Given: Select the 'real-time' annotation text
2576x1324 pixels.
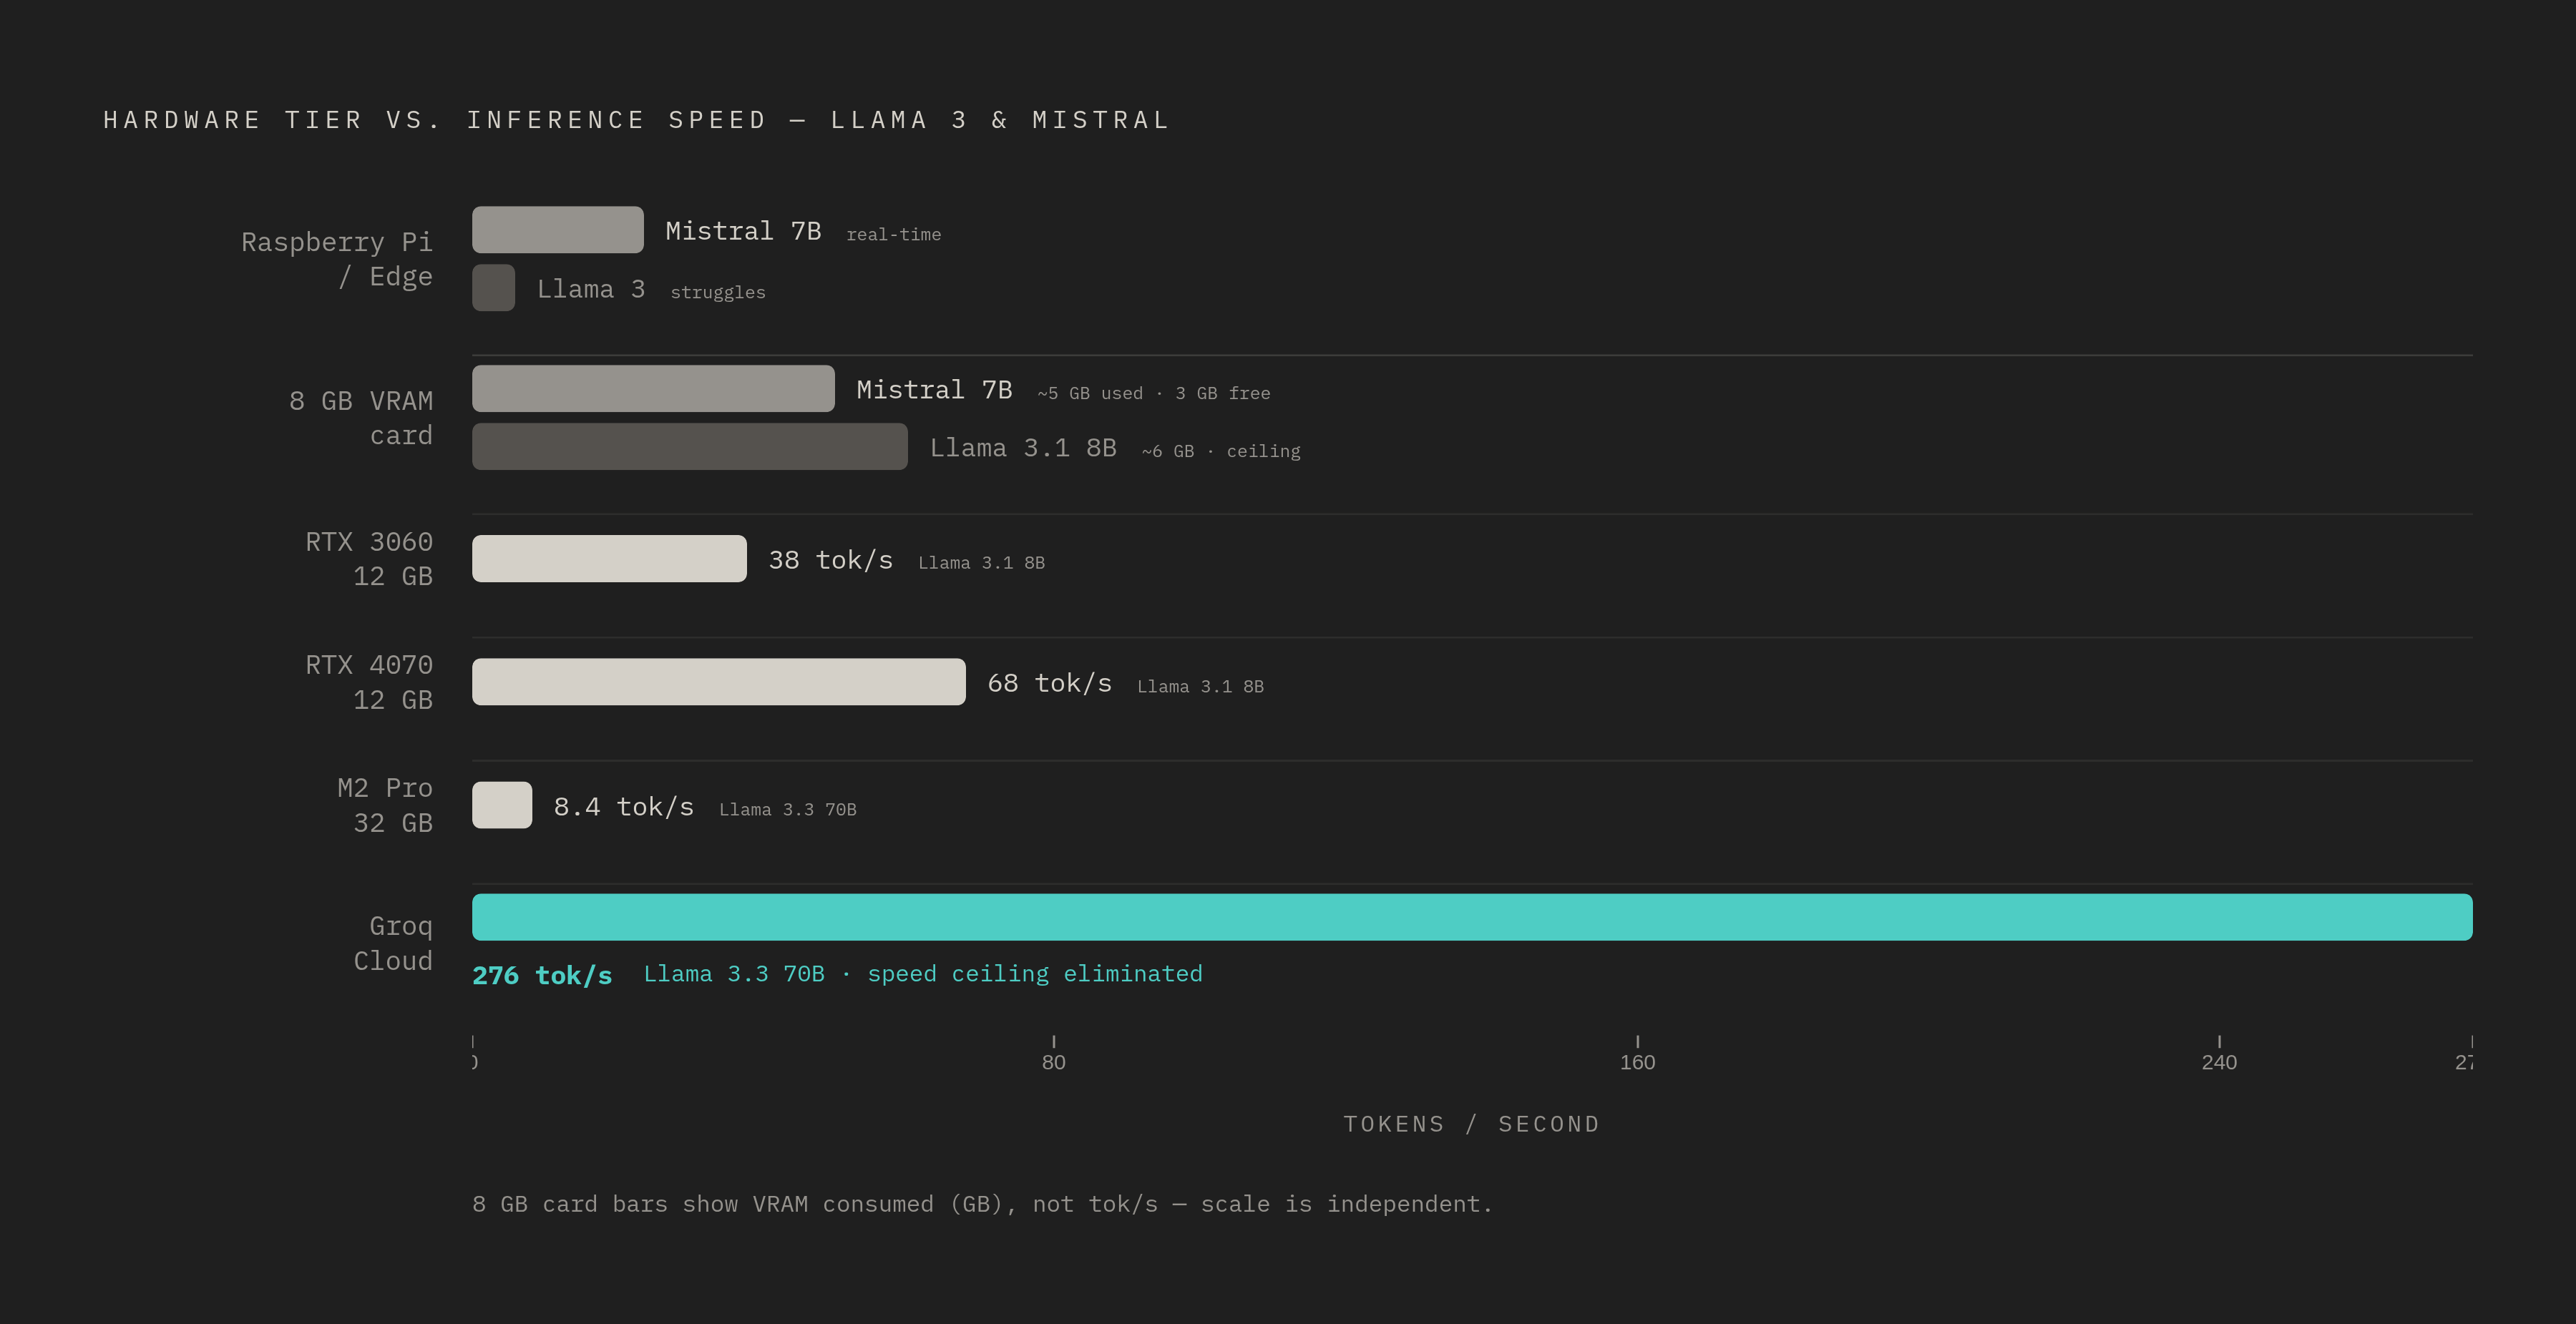Looking at the screenshot, I should (x=893, y=234).
